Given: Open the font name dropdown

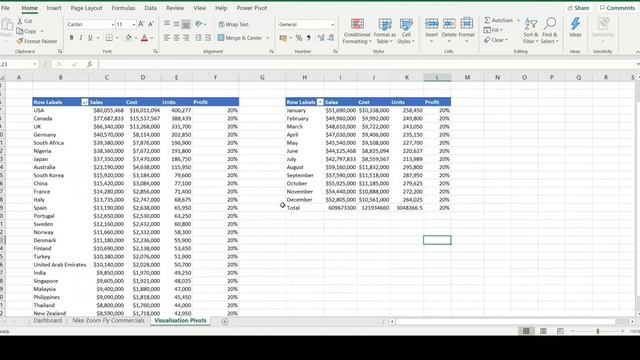Looking at the screenshot, I should click(x=113, y=25).
